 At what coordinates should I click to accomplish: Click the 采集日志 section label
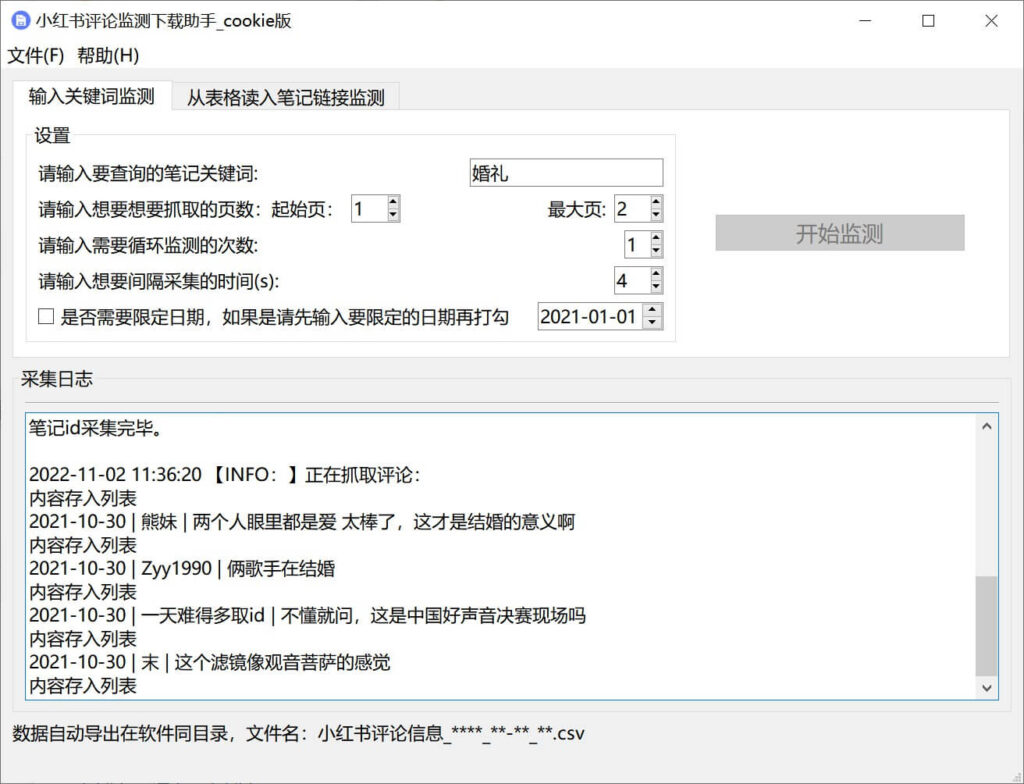point(57,379)
